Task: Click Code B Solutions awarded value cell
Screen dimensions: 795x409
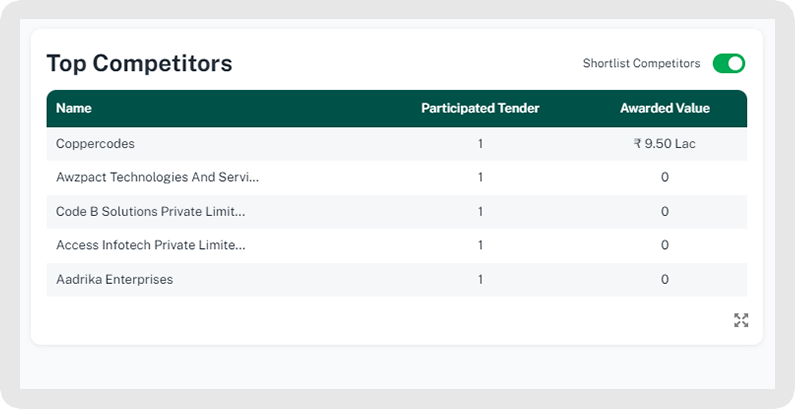Action: pos(664,212)
